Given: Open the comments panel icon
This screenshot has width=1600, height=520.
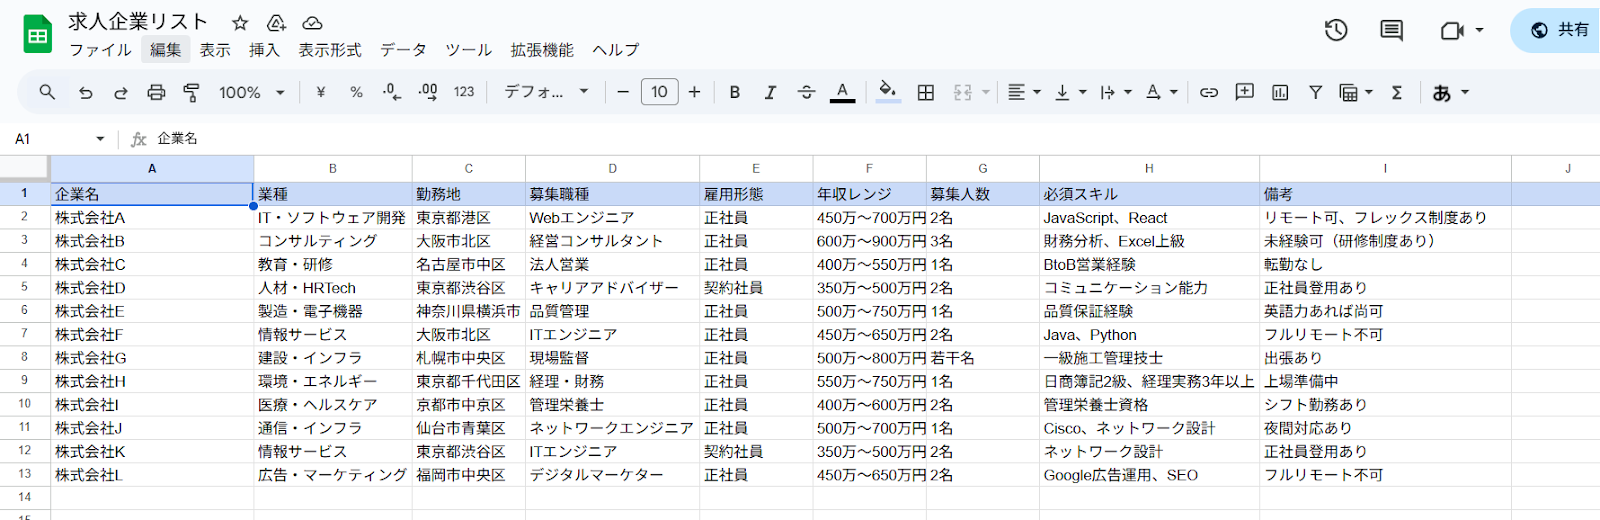Looking at the screenshot, I should coord(1391,30).
